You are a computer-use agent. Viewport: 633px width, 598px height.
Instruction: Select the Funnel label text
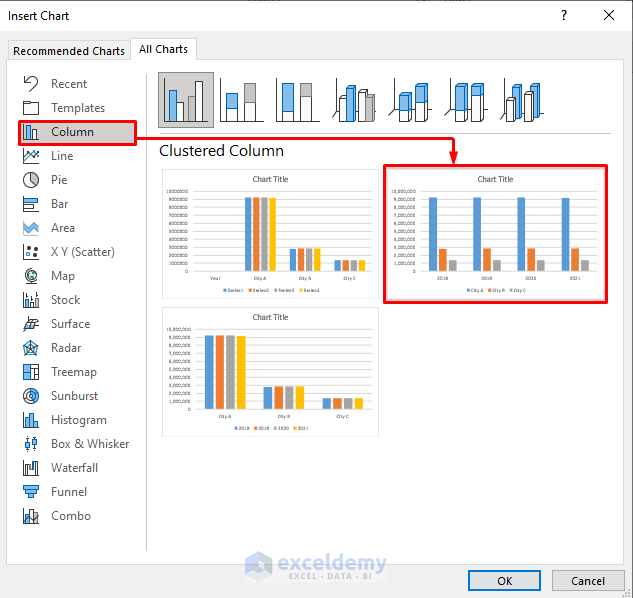coord(69,492)
